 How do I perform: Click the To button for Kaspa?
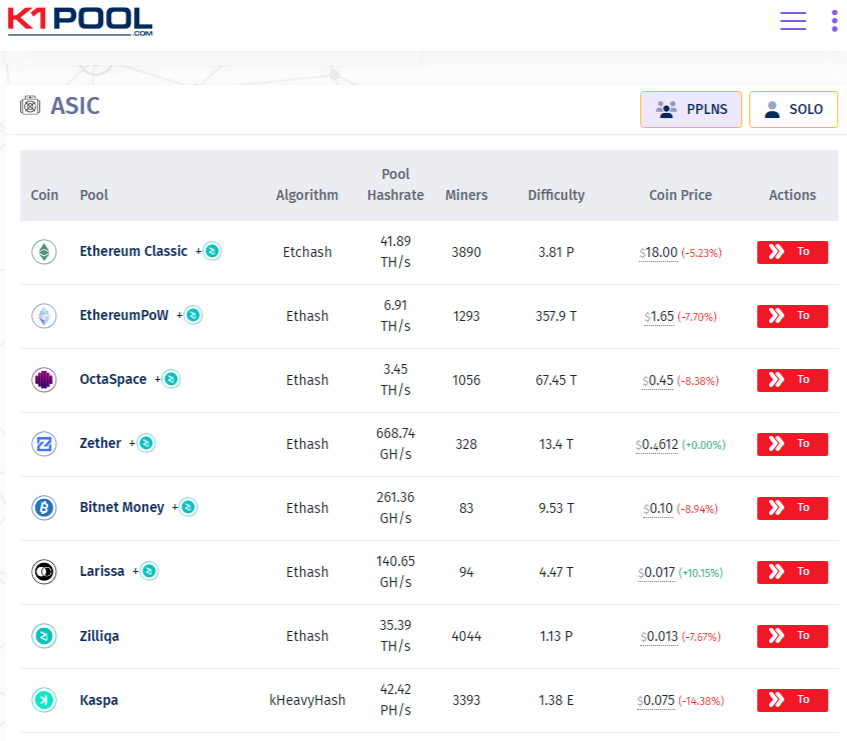pyautogui.click(x=792, y=700)
